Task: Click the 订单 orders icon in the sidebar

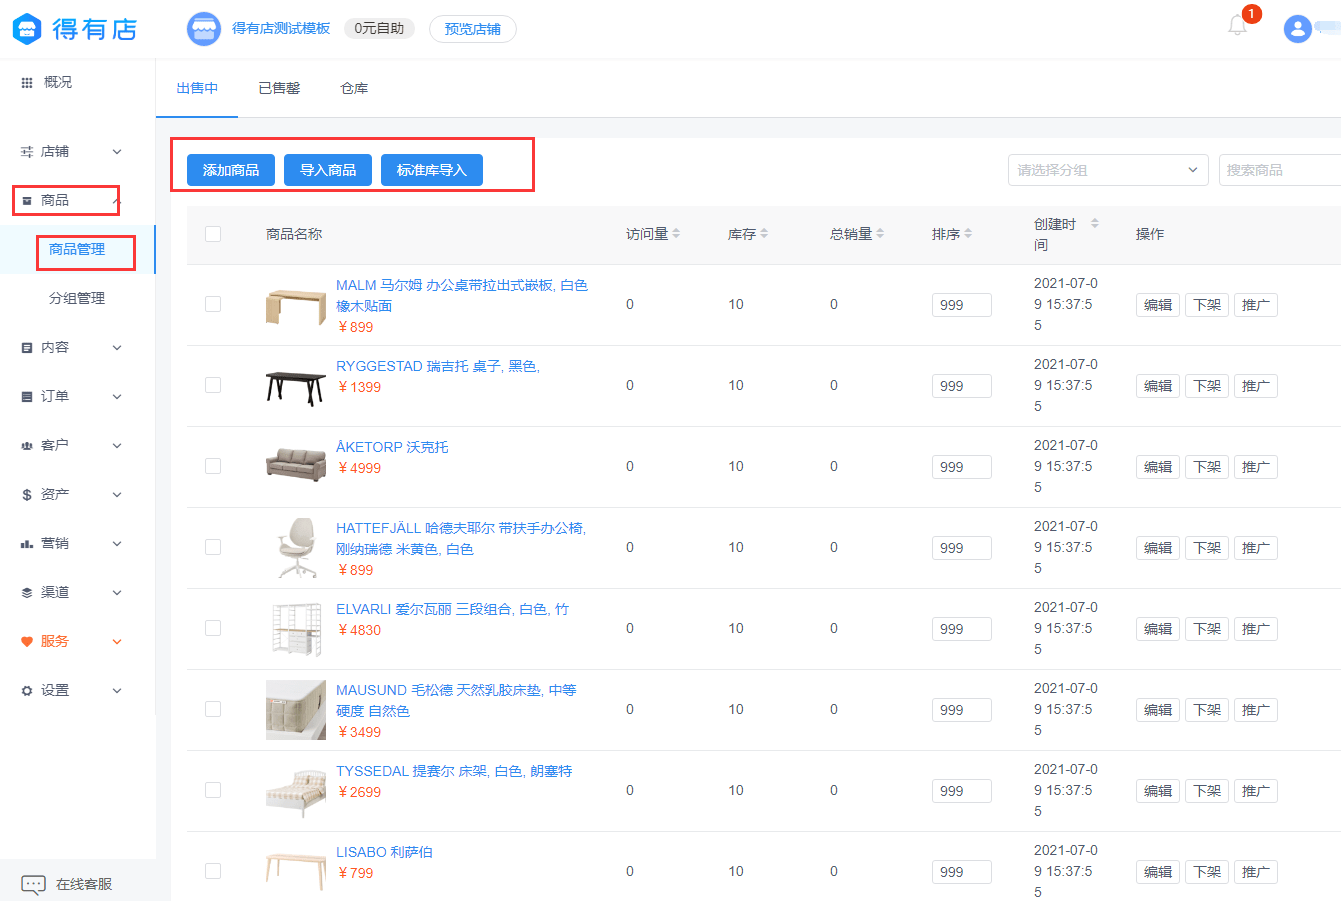Action: click(27, 396)
